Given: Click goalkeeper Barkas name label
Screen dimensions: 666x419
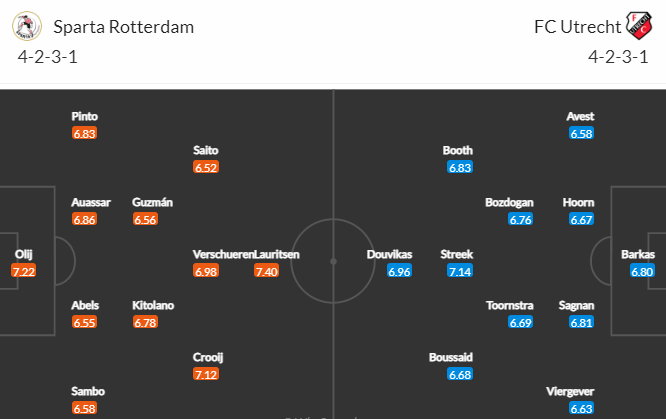Looking at the screenshot, I should point(638,254).
